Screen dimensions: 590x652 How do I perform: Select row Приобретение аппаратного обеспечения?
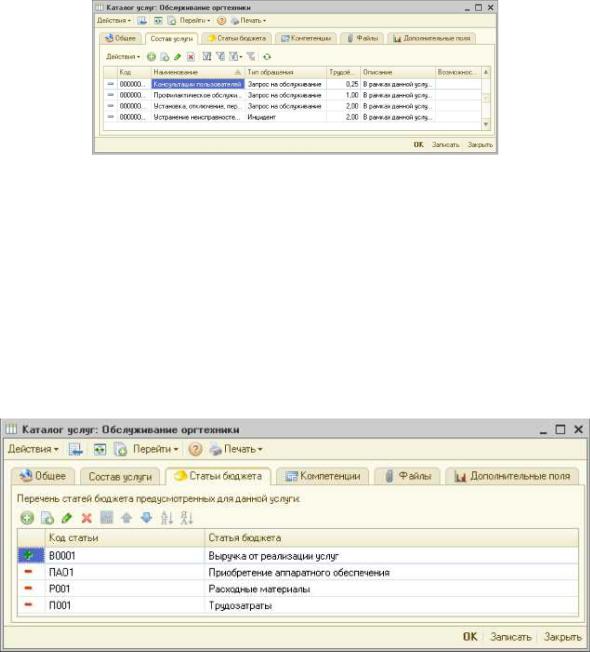point(298,573)
